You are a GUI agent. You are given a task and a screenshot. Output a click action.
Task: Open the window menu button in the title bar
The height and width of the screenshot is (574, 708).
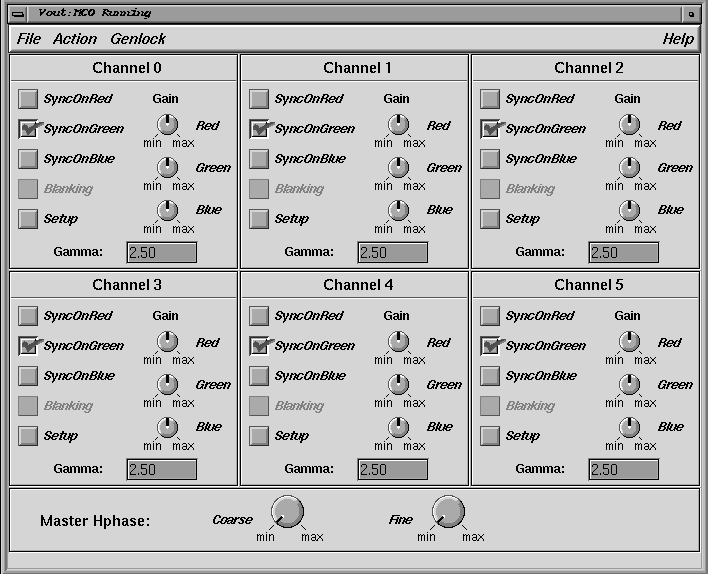tap(18, 14)
